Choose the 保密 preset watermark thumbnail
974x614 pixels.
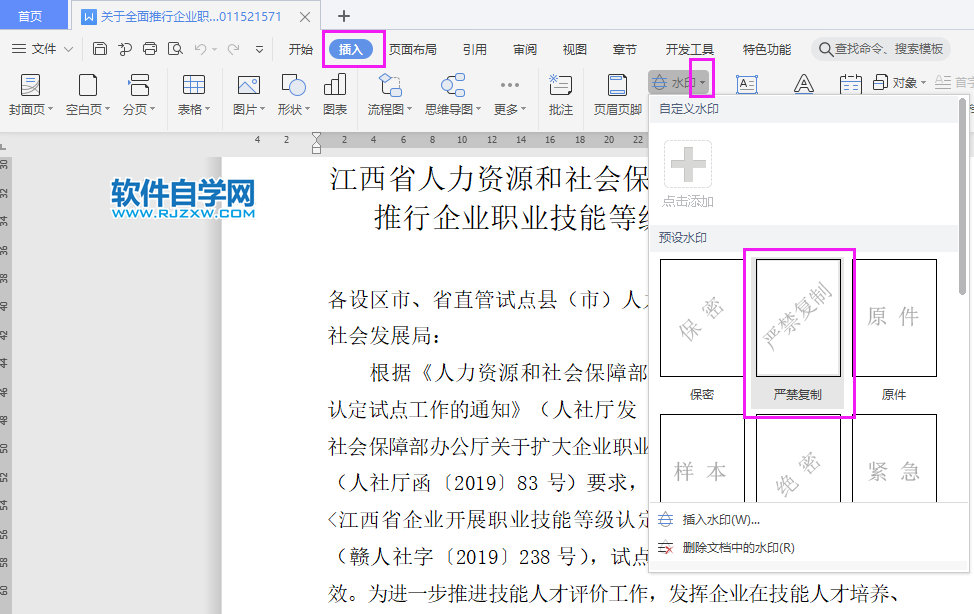pos(701,316)
